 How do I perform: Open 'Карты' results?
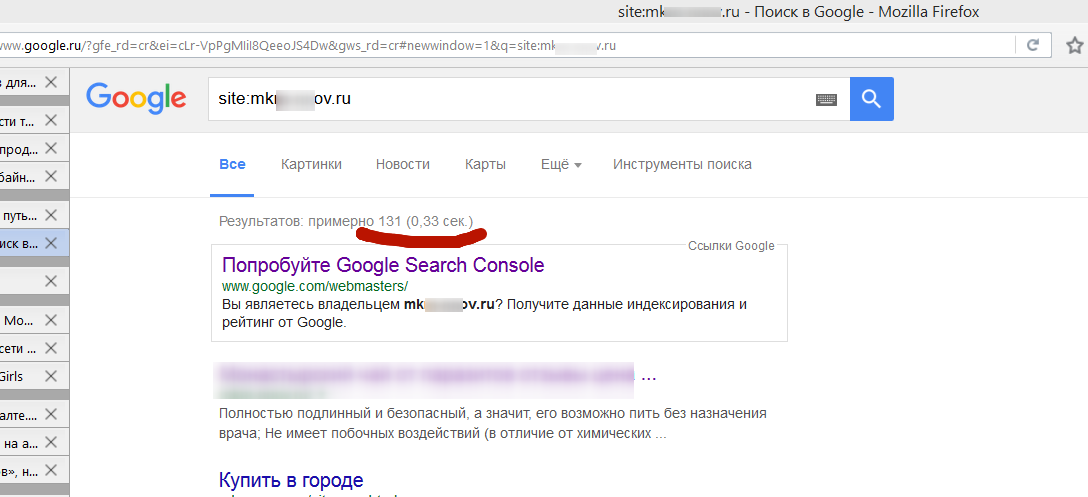[485, 165]
